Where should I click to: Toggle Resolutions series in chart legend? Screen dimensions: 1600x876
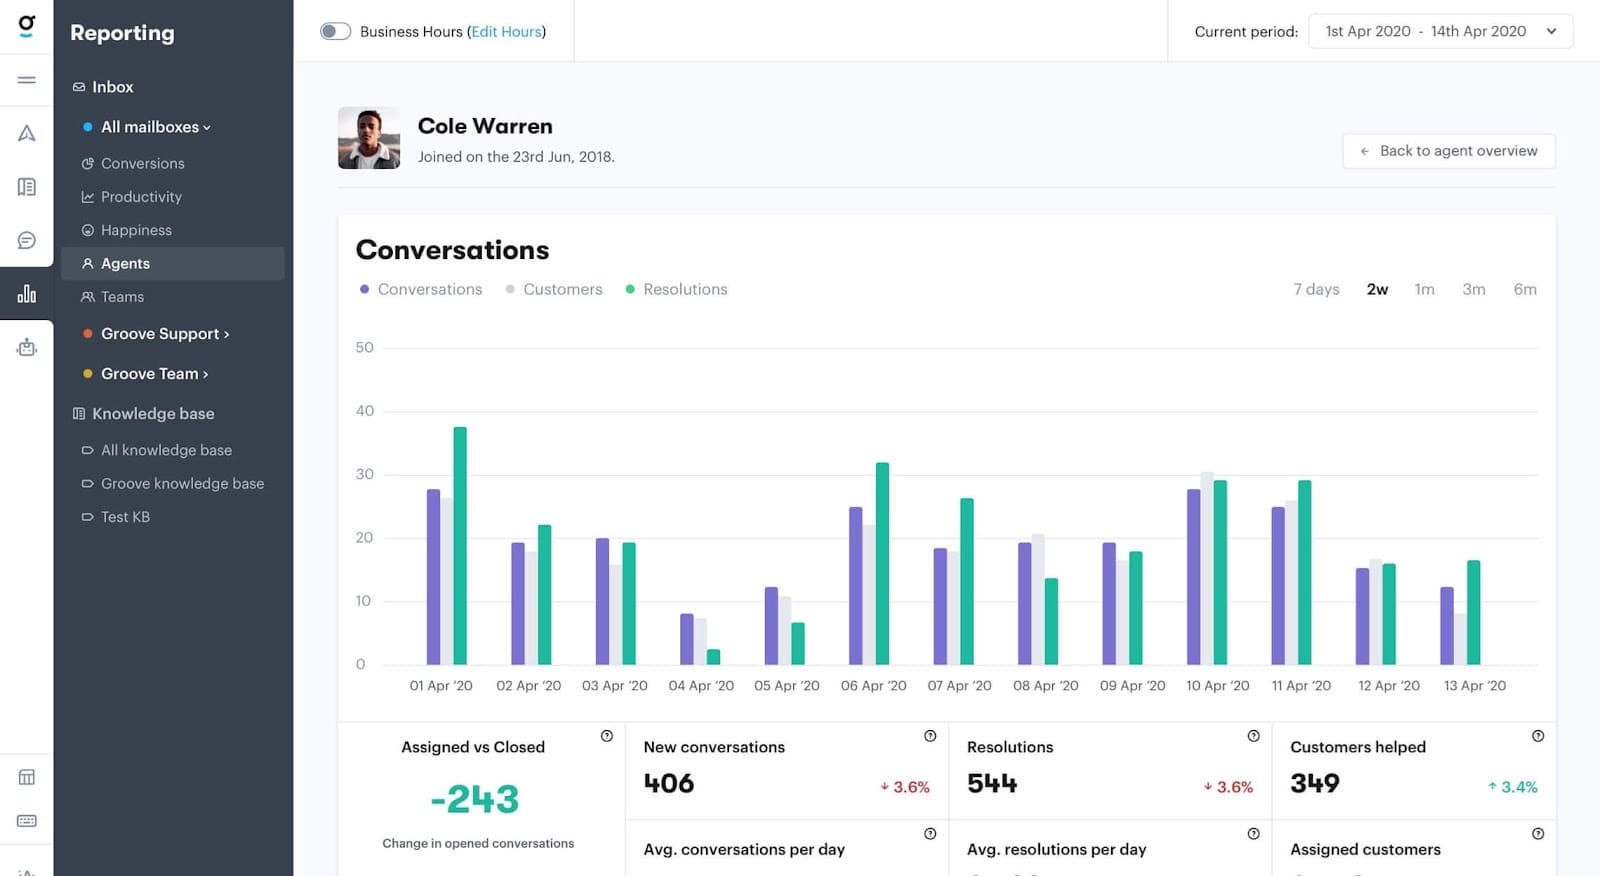click(676, 289)
